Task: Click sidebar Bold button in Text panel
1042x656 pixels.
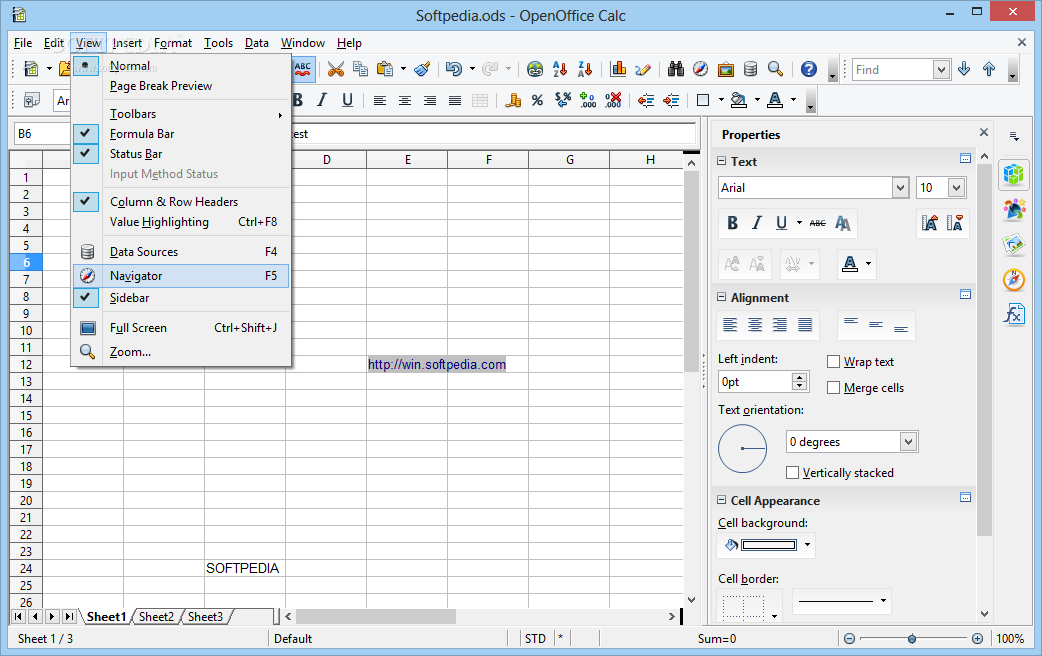Action: tap(732, 223)
